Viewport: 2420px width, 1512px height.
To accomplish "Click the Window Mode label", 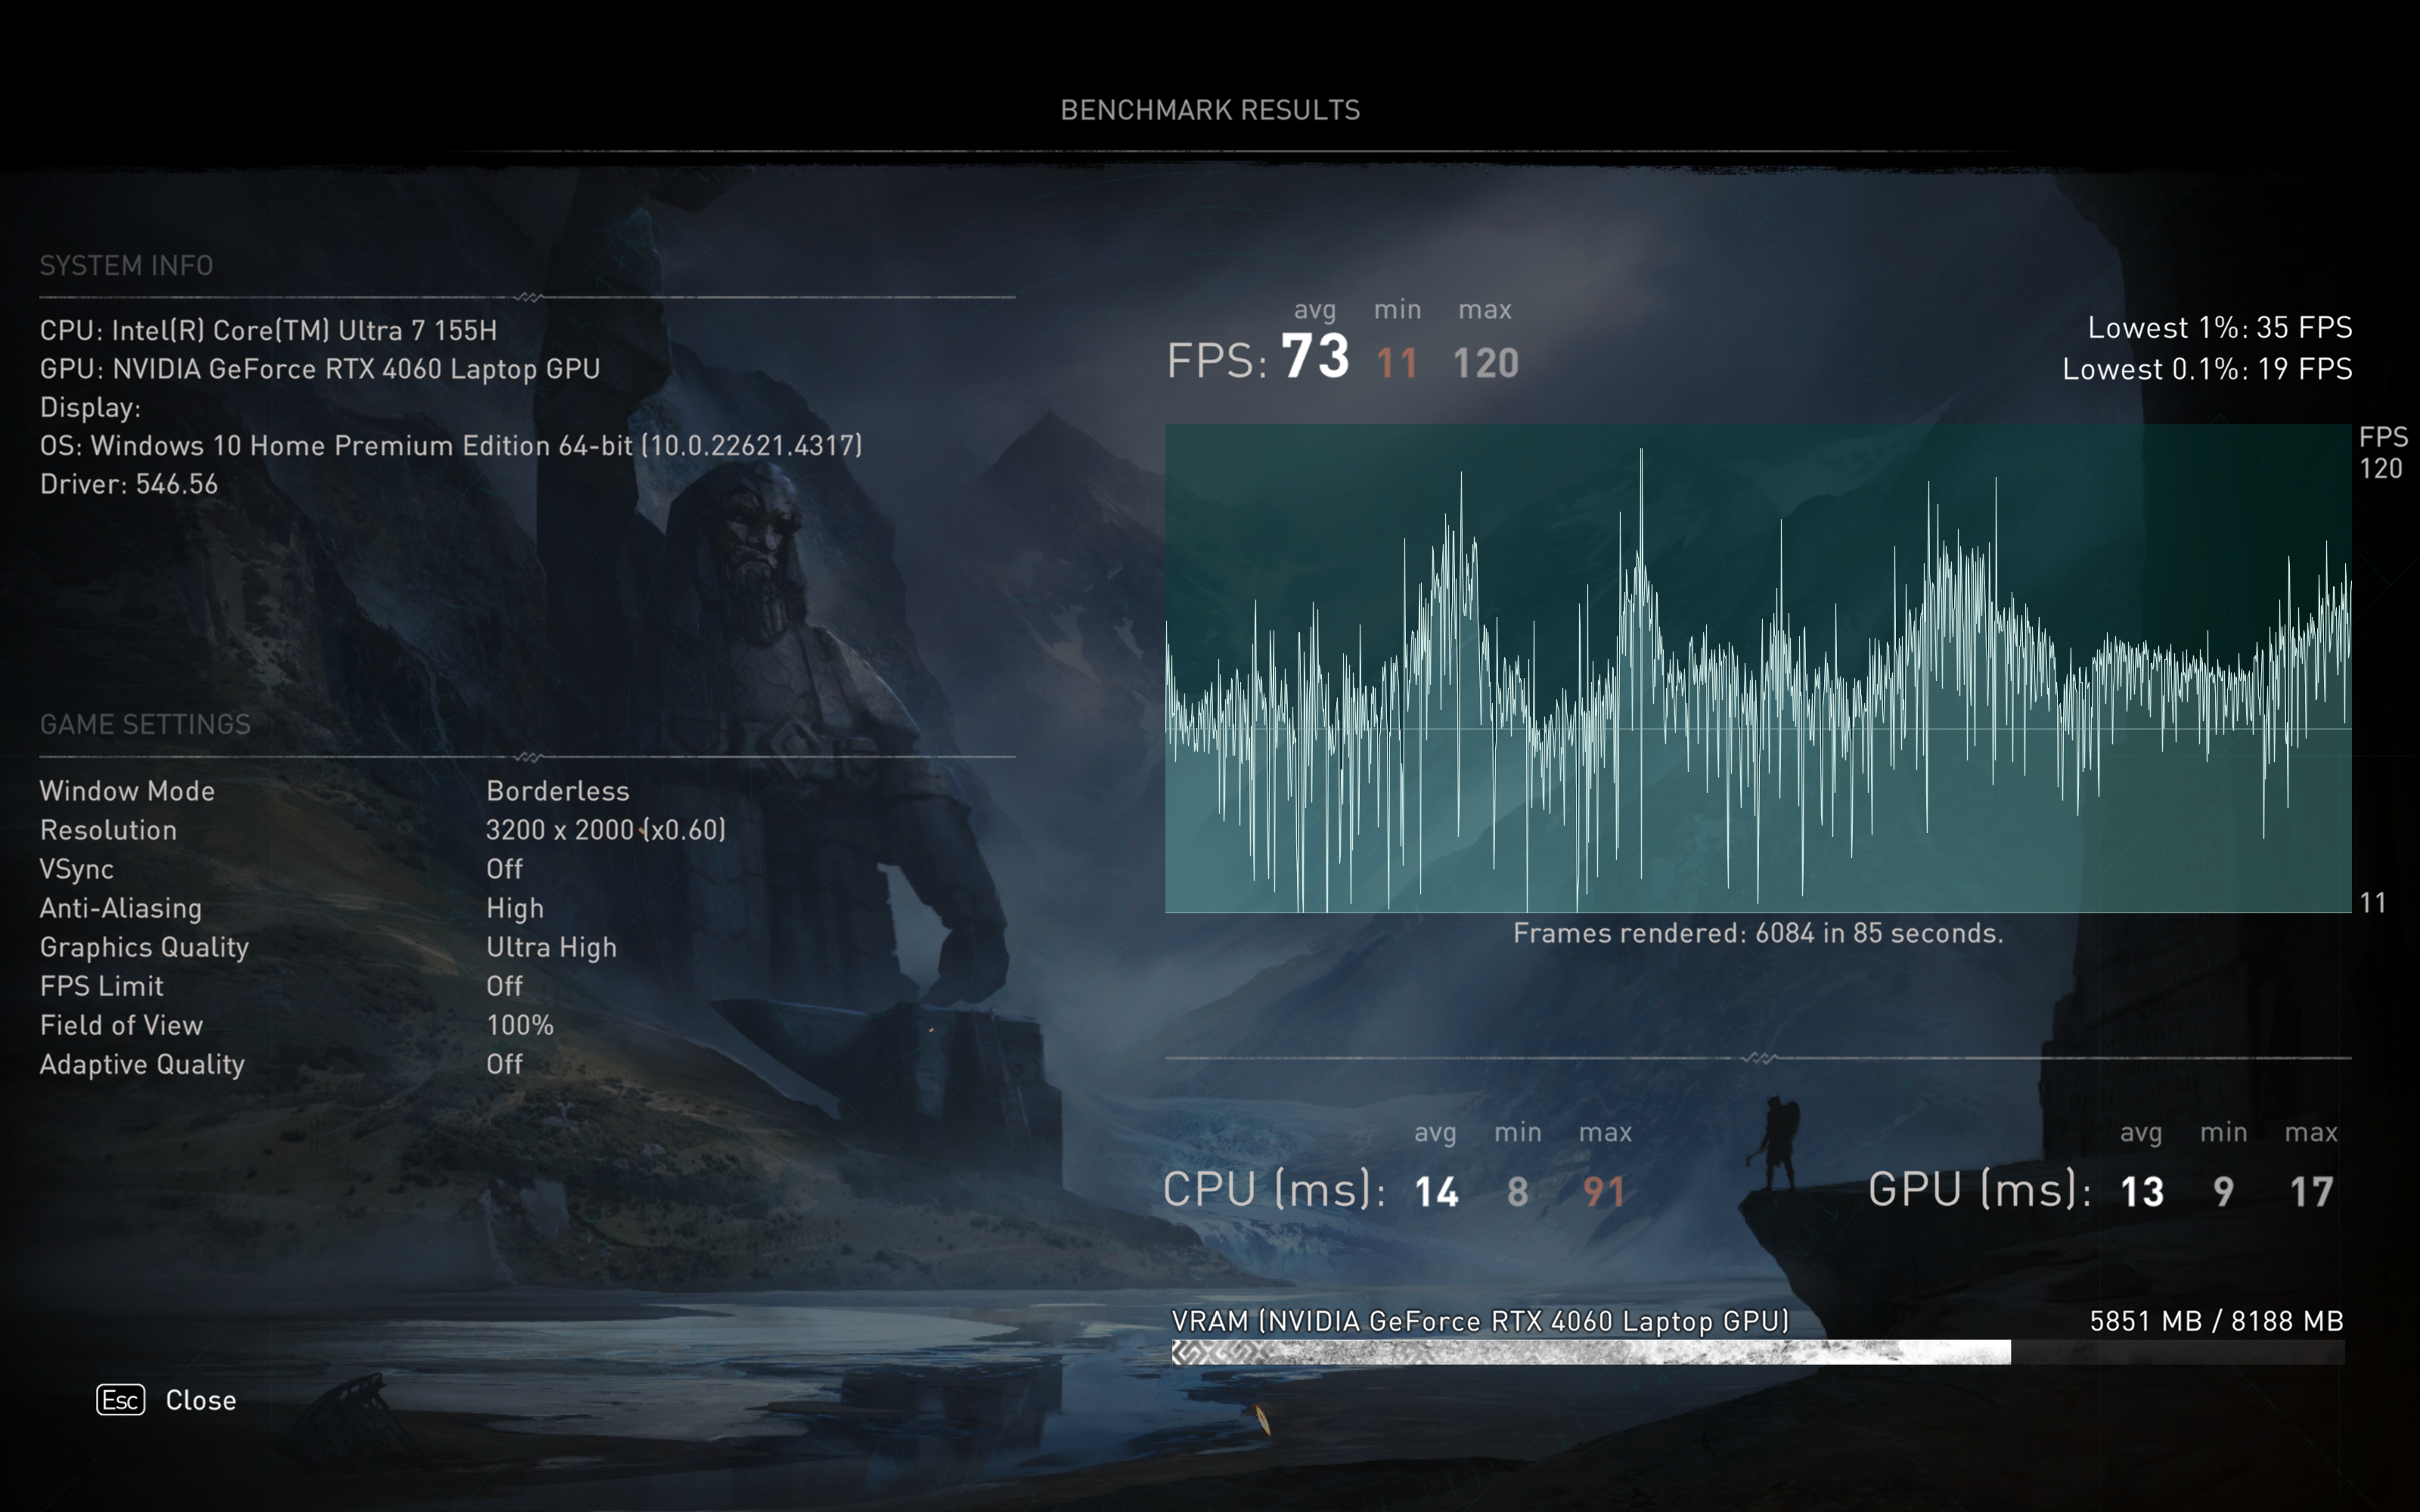I will click(x=127, y=791).
